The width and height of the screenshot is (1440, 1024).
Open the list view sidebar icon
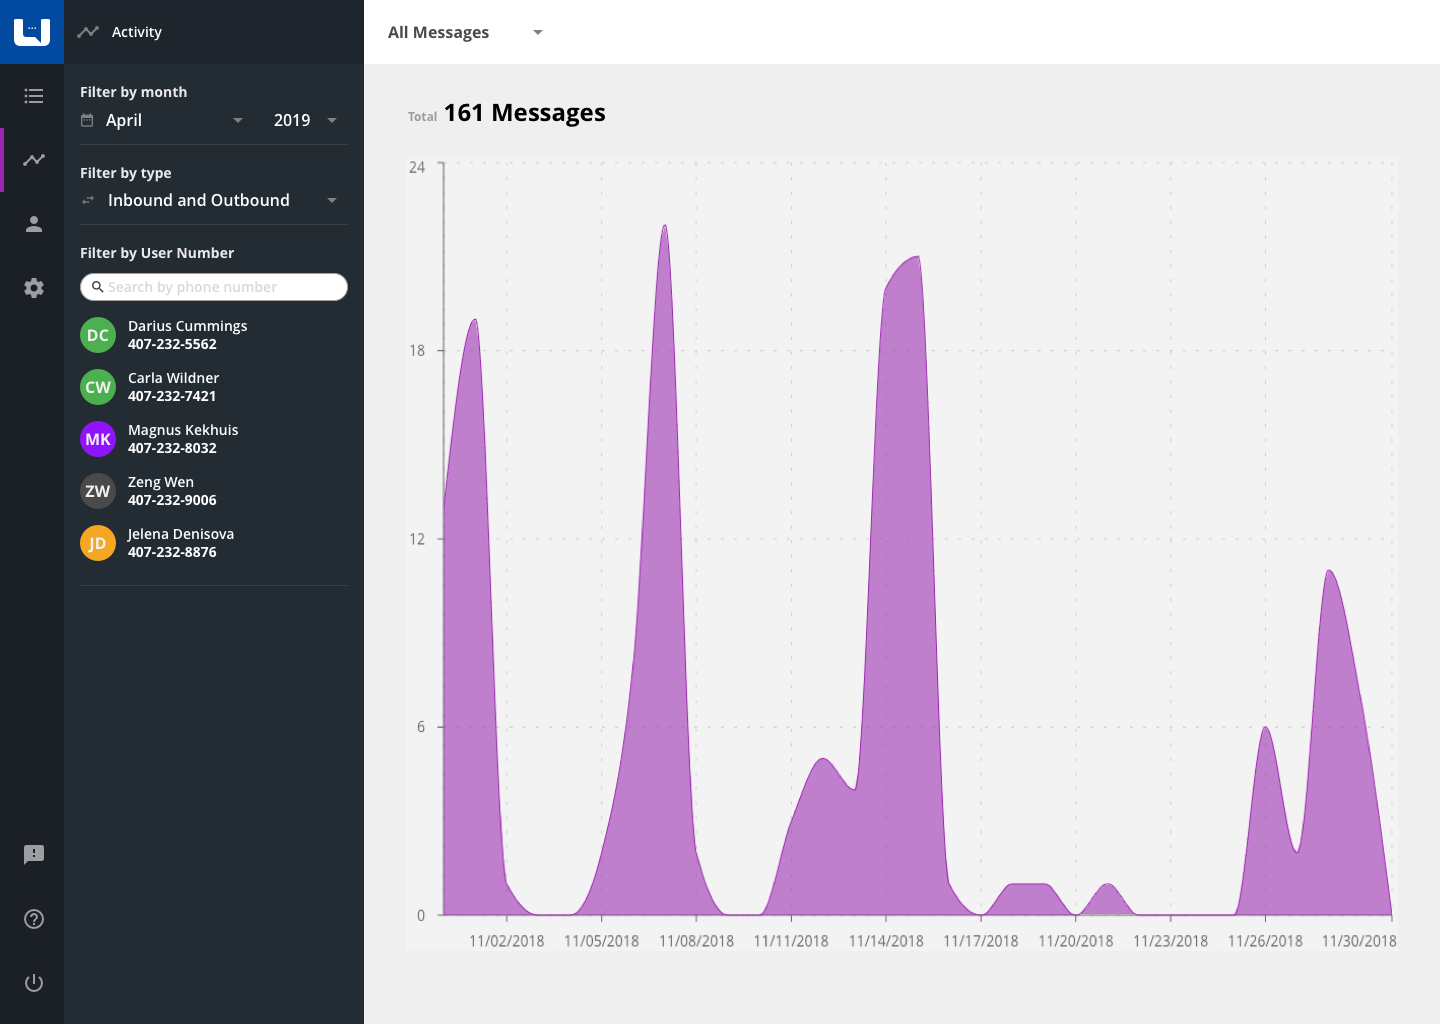click(x=34, y=96)
